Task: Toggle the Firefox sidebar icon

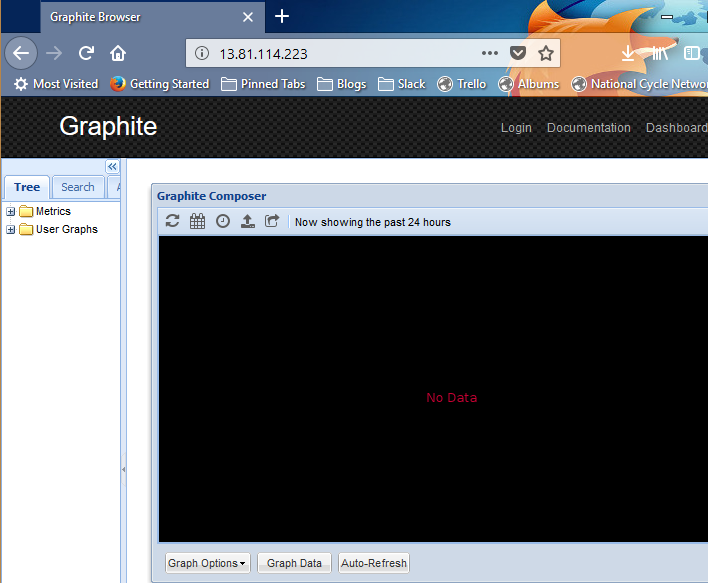Action: coord(691,53)
